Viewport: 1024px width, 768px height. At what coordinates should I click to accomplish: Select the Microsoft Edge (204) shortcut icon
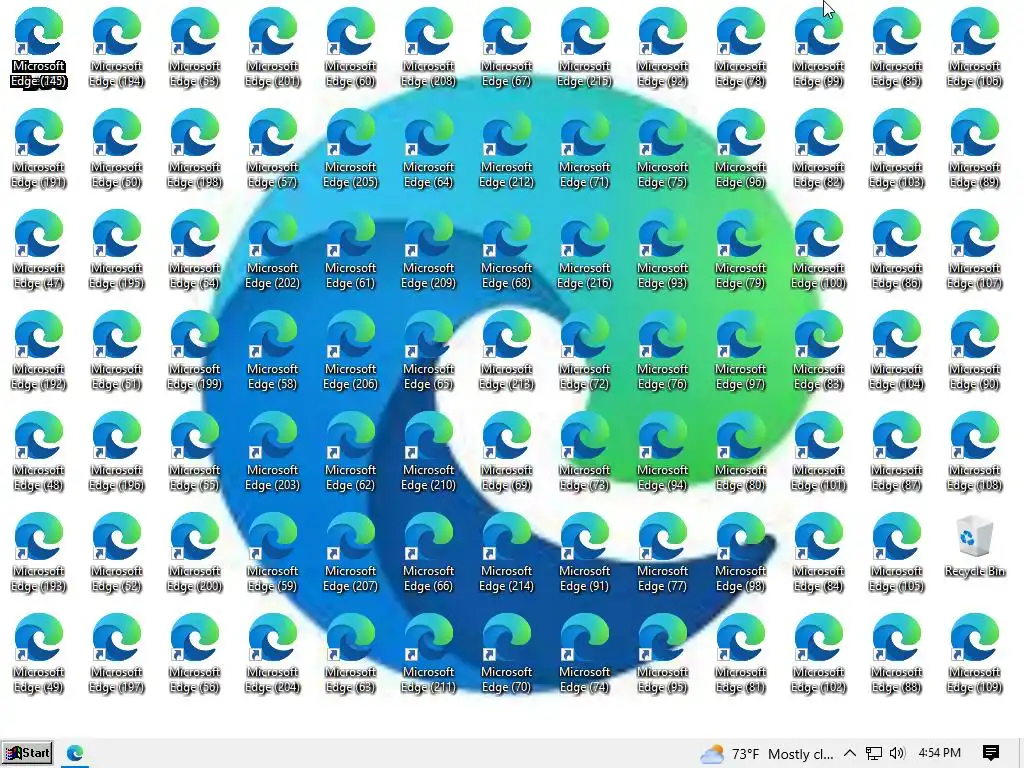coord(272,654)
